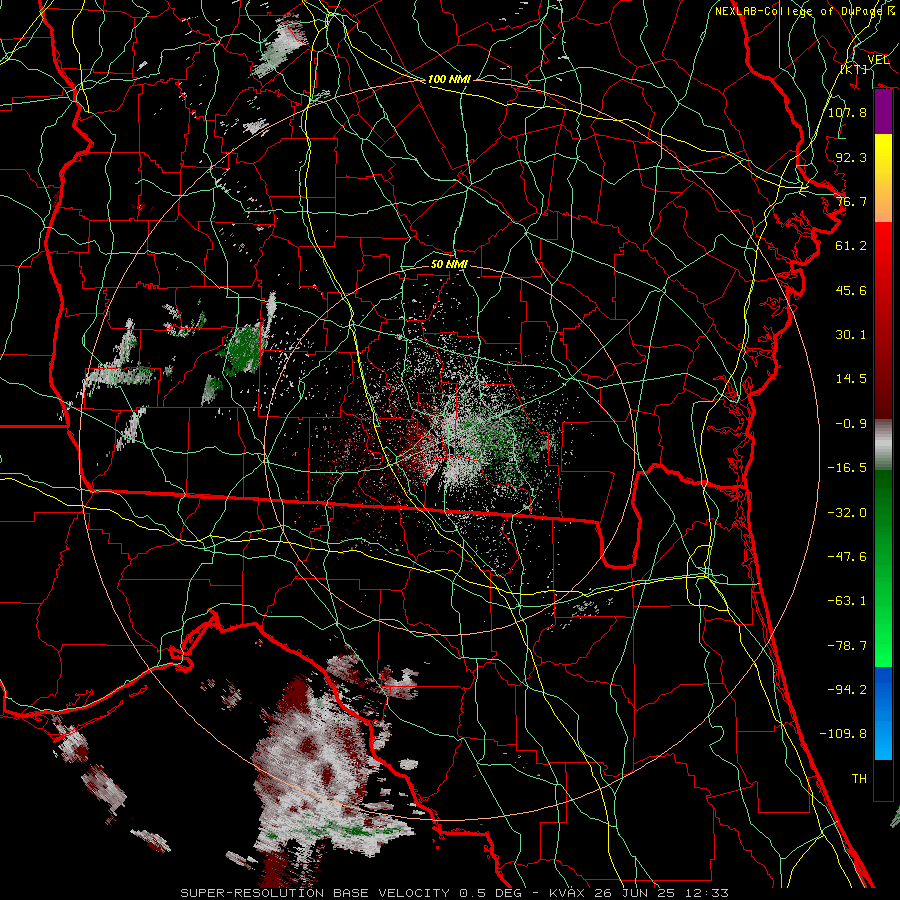Click the 61.2 value on velocity scale
The width and height of the screenshot is (900, 900).
coord(851,246)
